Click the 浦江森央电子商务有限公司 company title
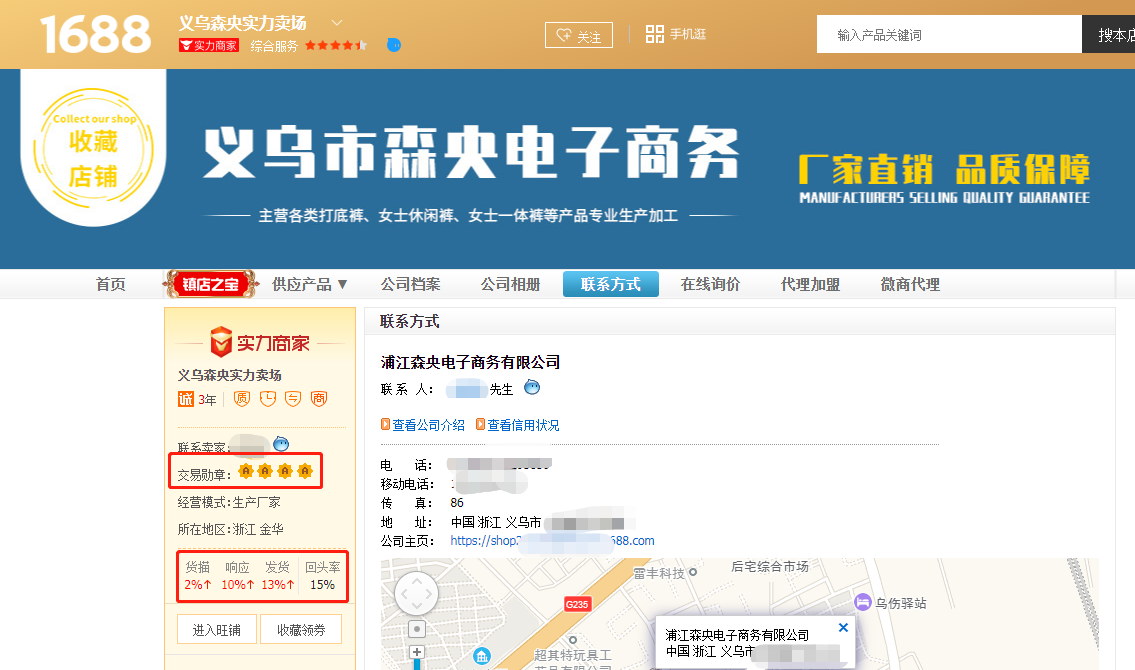This screenshot has height=670, width=1135. click(471, 362)
